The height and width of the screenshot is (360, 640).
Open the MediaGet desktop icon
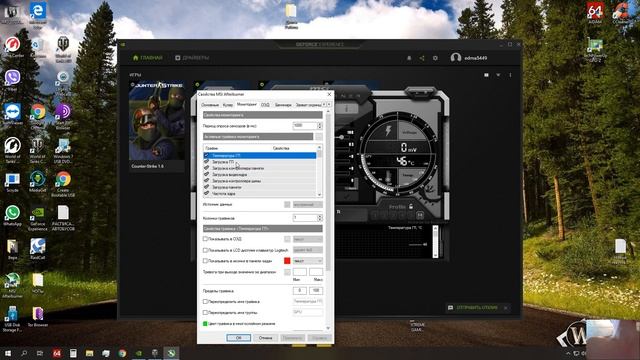click(38, 182)
